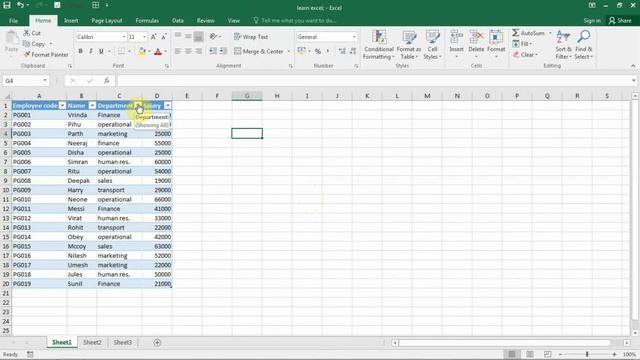Image resolution: width=640 pixels, height=360 pixels.
Task: Switch to the Data tab
Action: tap(178, 20)
